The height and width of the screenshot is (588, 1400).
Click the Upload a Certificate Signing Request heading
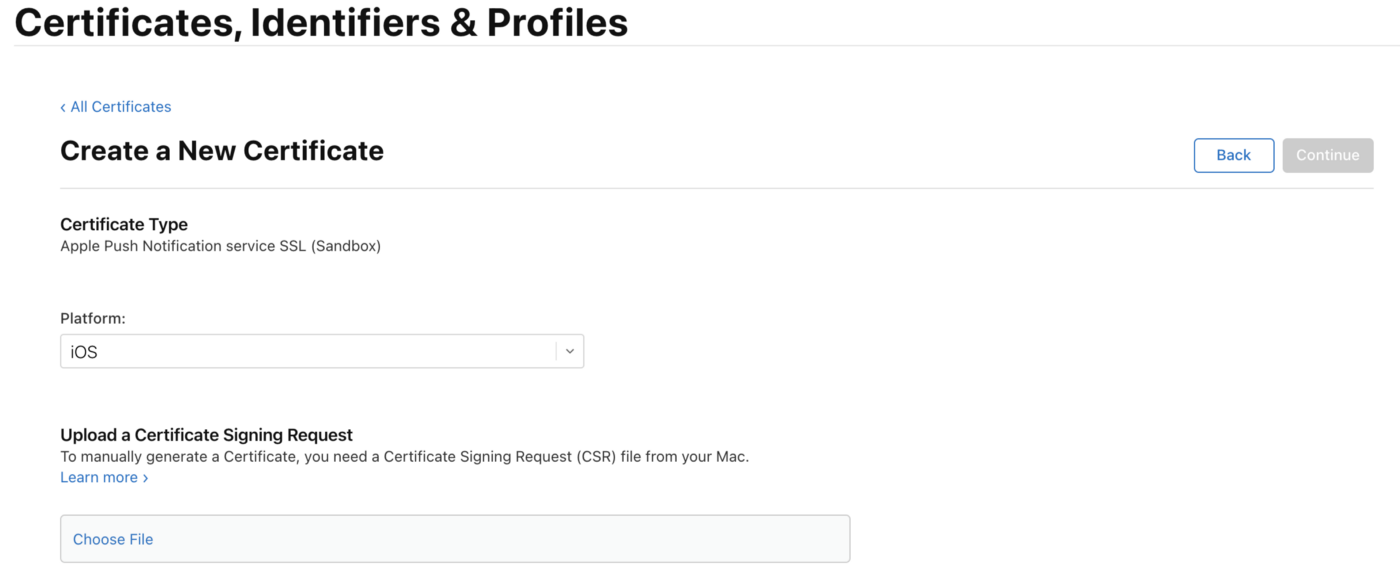pyautogui.click(x=206, y=434)
